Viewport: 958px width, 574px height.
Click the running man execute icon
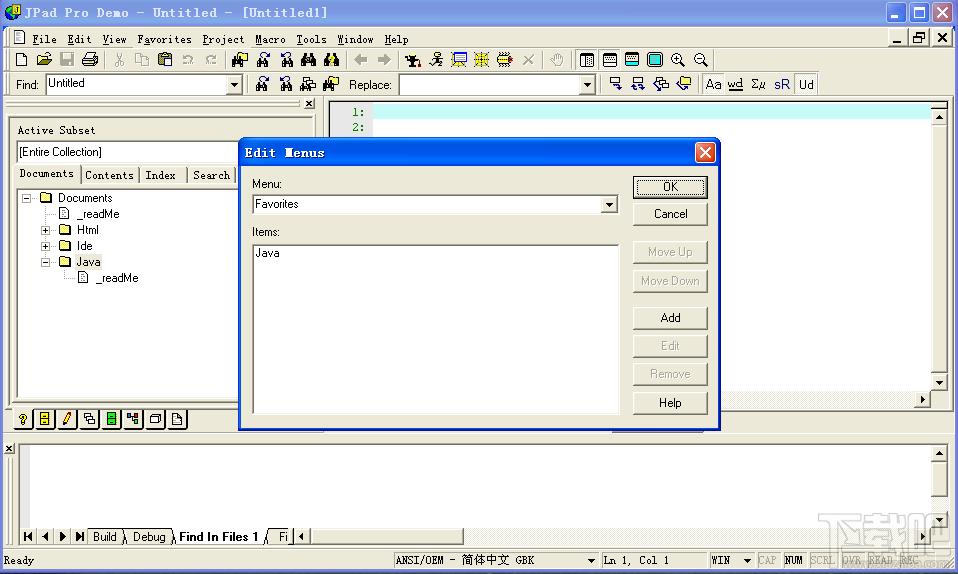click(436, 59)
